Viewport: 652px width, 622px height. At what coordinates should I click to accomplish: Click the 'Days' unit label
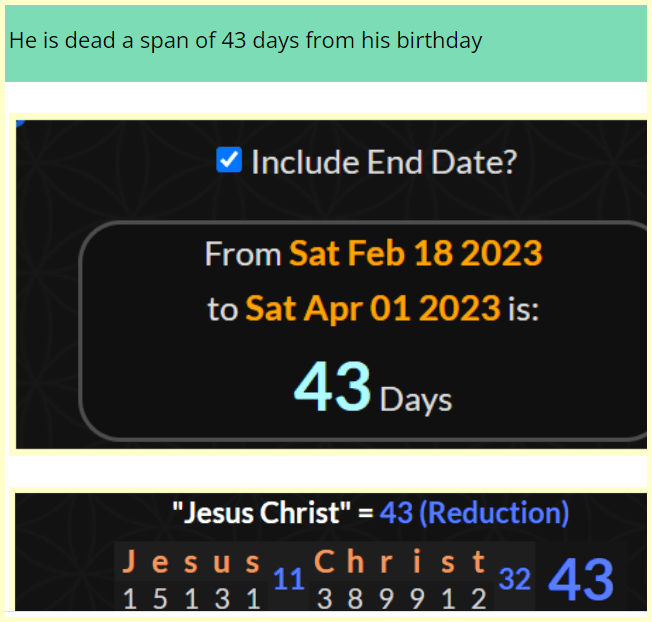coord(416,400)
